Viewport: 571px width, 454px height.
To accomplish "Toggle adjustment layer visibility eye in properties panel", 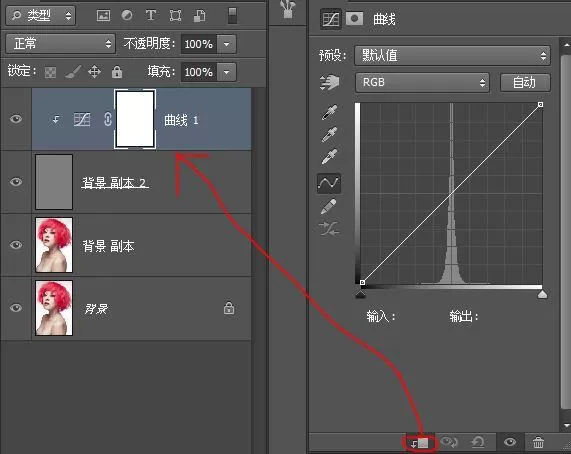I will 510,442.
